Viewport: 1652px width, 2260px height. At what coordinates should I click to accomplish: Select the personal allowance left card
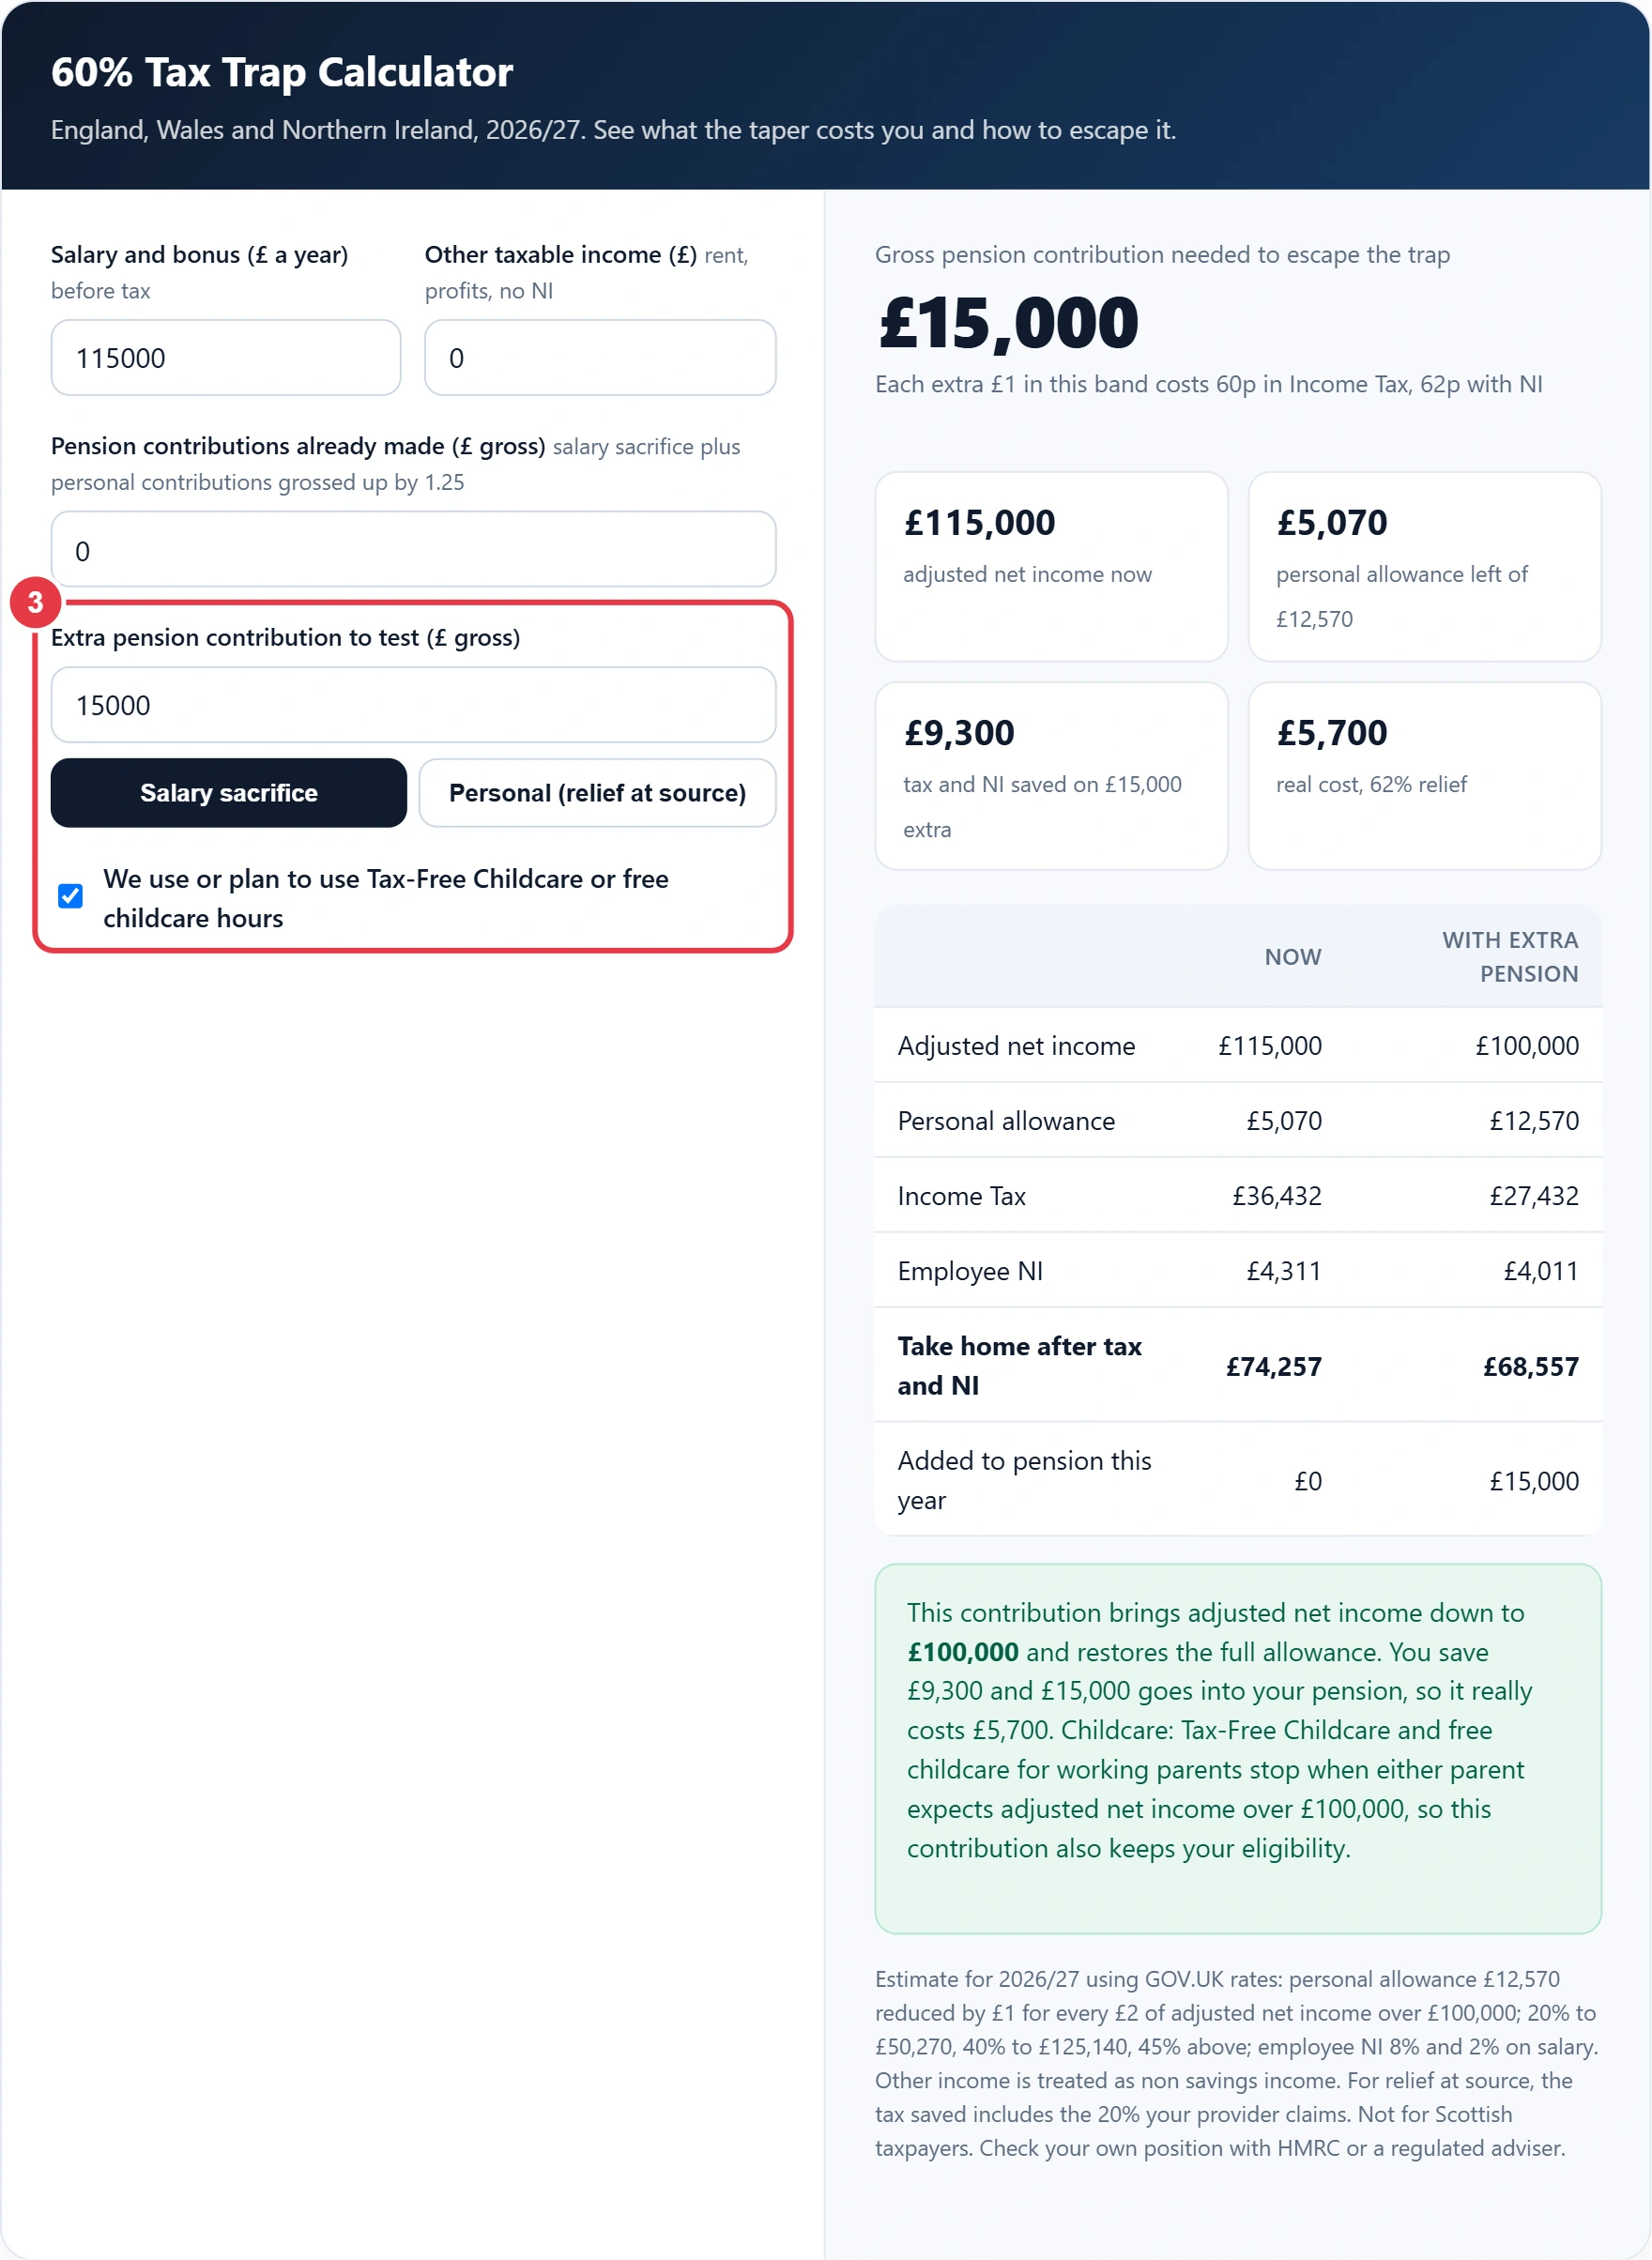click(x=1425, y=567)
